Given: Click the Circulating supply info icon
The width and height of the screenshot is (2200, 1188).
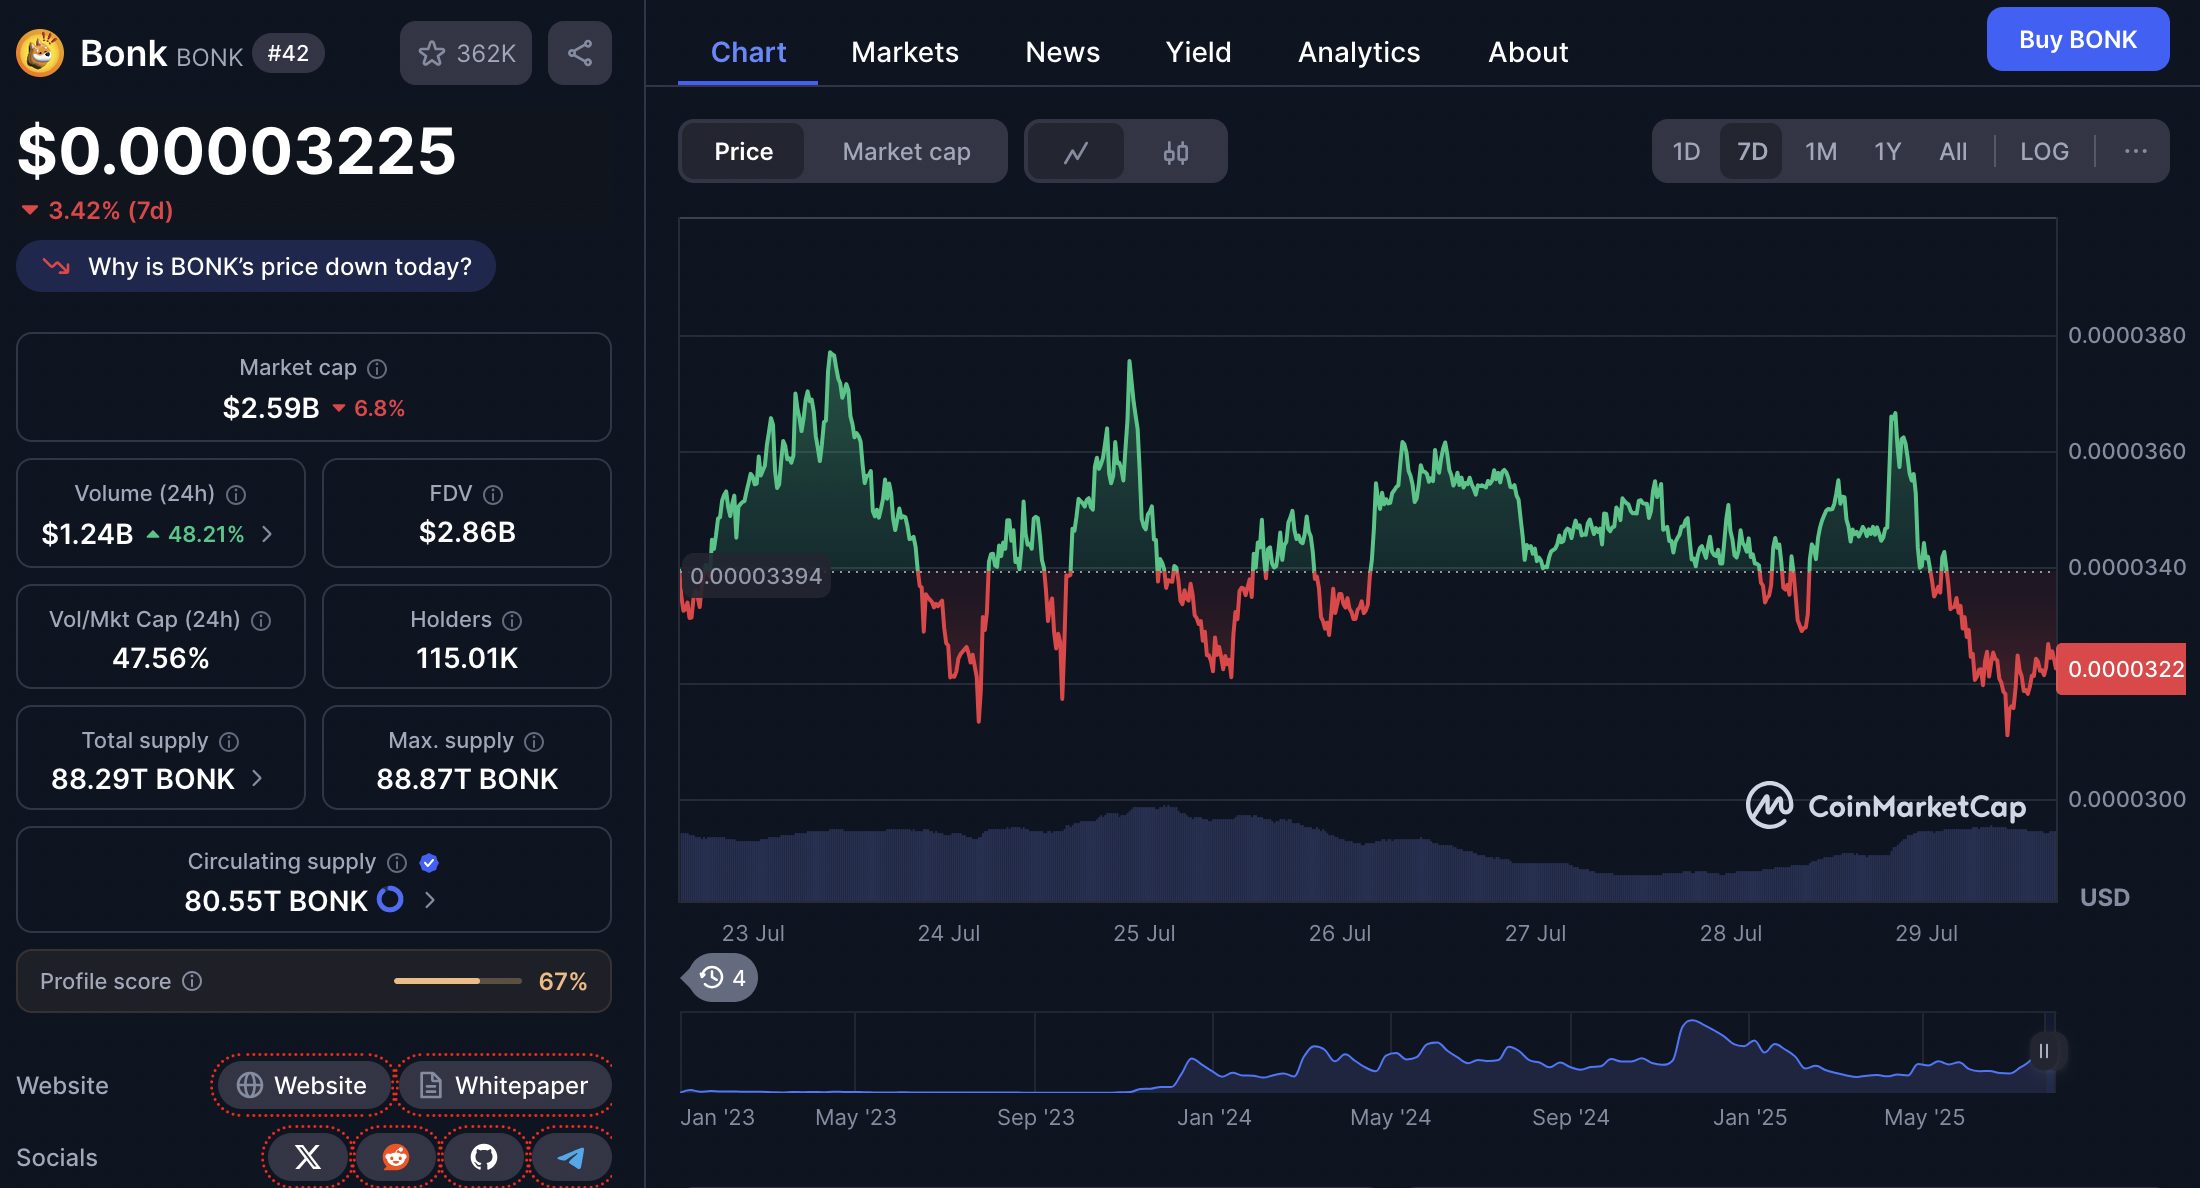Looking at the screenshot, I should 397,863.
